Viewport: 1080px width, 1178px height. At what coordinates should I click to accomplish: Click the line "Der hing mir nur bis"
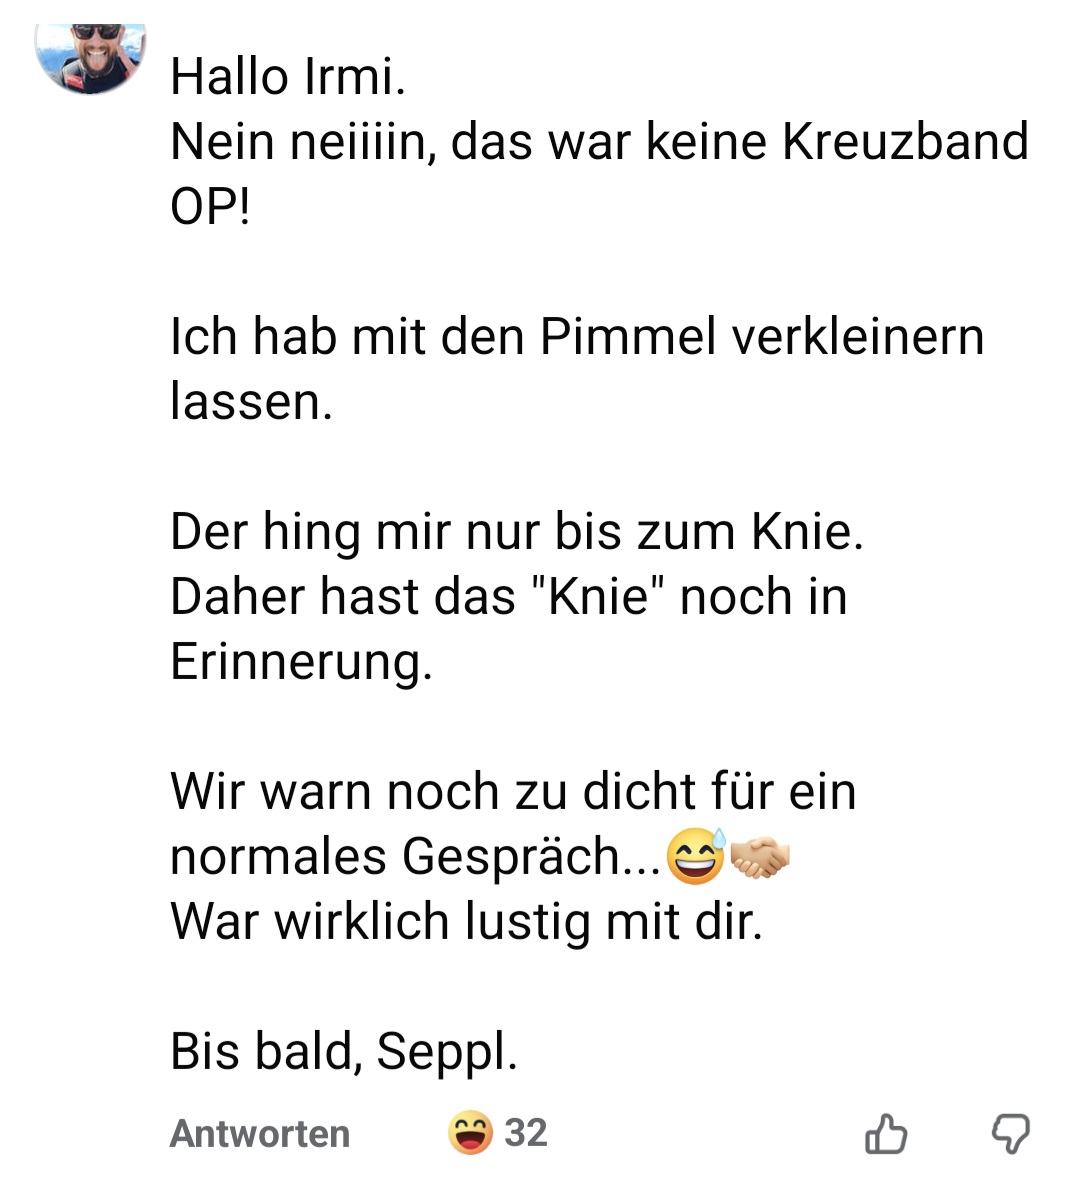pos(516,532)
